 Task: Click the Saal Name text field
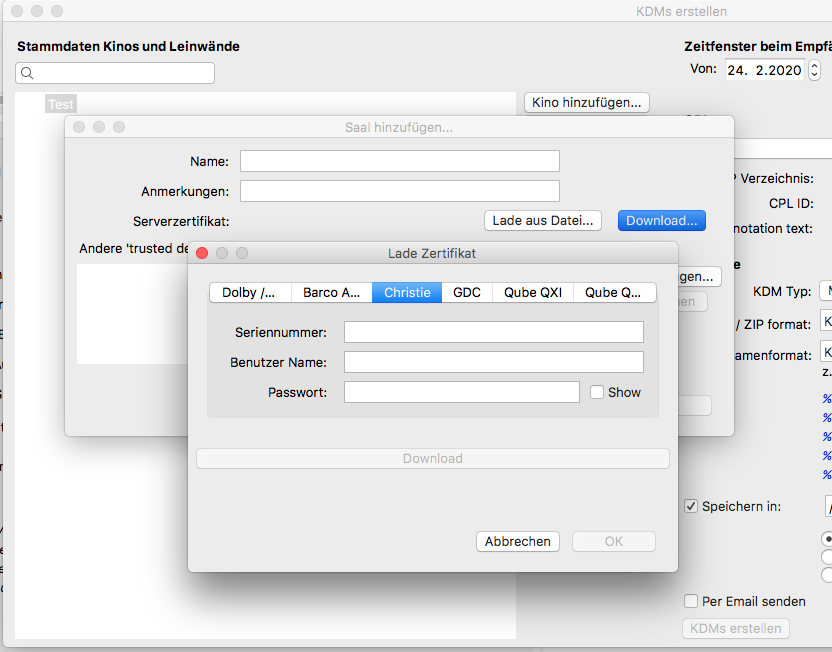pos(399,161)
